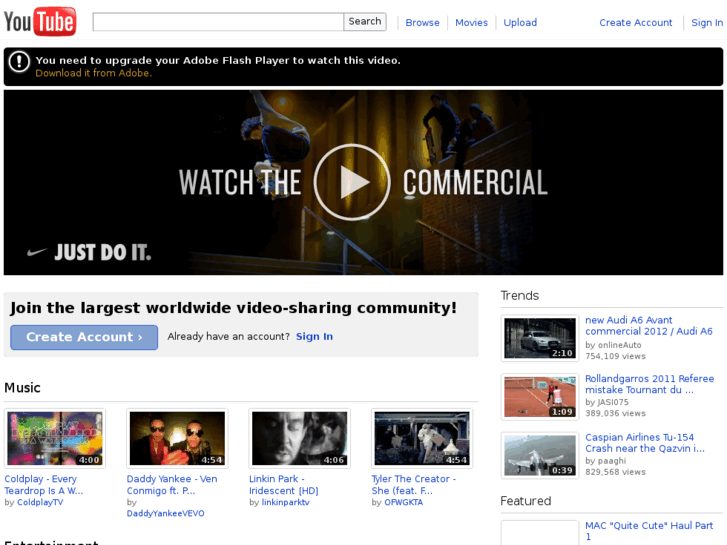Screen dimensions: 727x545
Task: Visit the DaddyYankeeVEVO channel link
Action: (166, 513)
